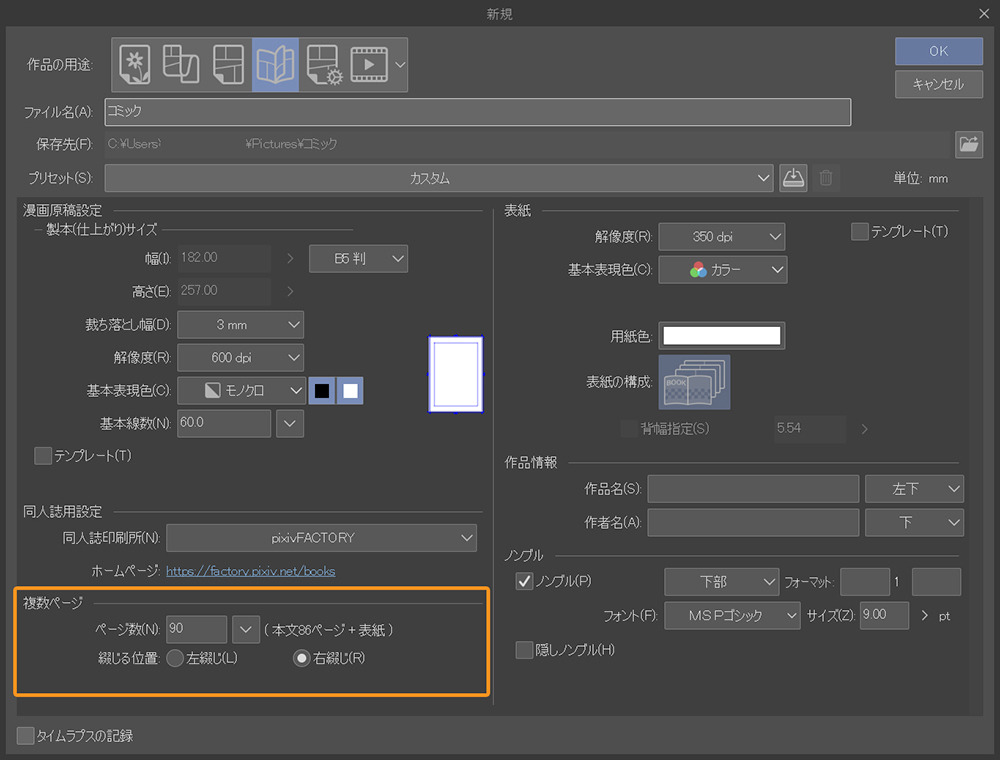Open the author position 下 dropdown

(x=914, y=523)
